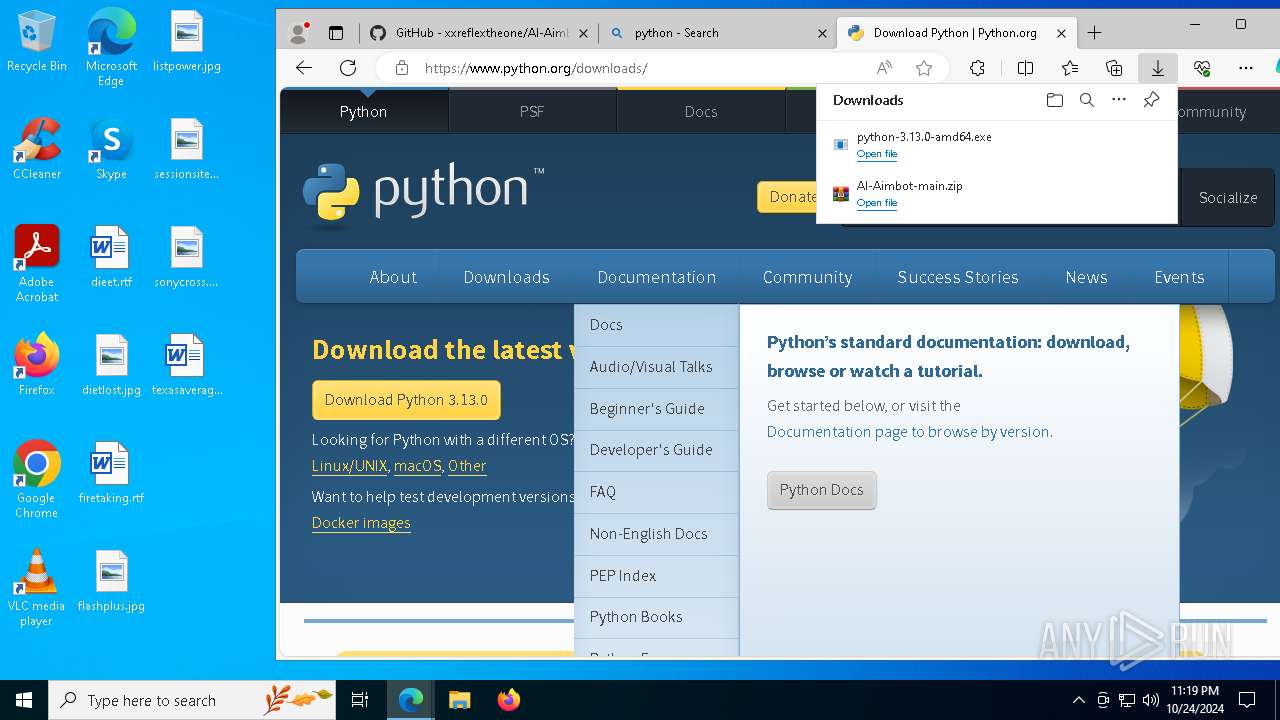The width and height of the screenshot is (1280, 720).
Task: Open the Favorites list icon
Action: 1070,68
